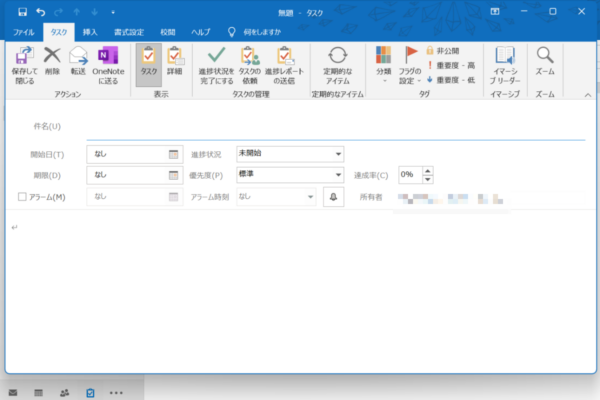Viewport: 600px width, 400px height.
Task: Collapse the ribbon with chevron
Action: tap(588, 95)
